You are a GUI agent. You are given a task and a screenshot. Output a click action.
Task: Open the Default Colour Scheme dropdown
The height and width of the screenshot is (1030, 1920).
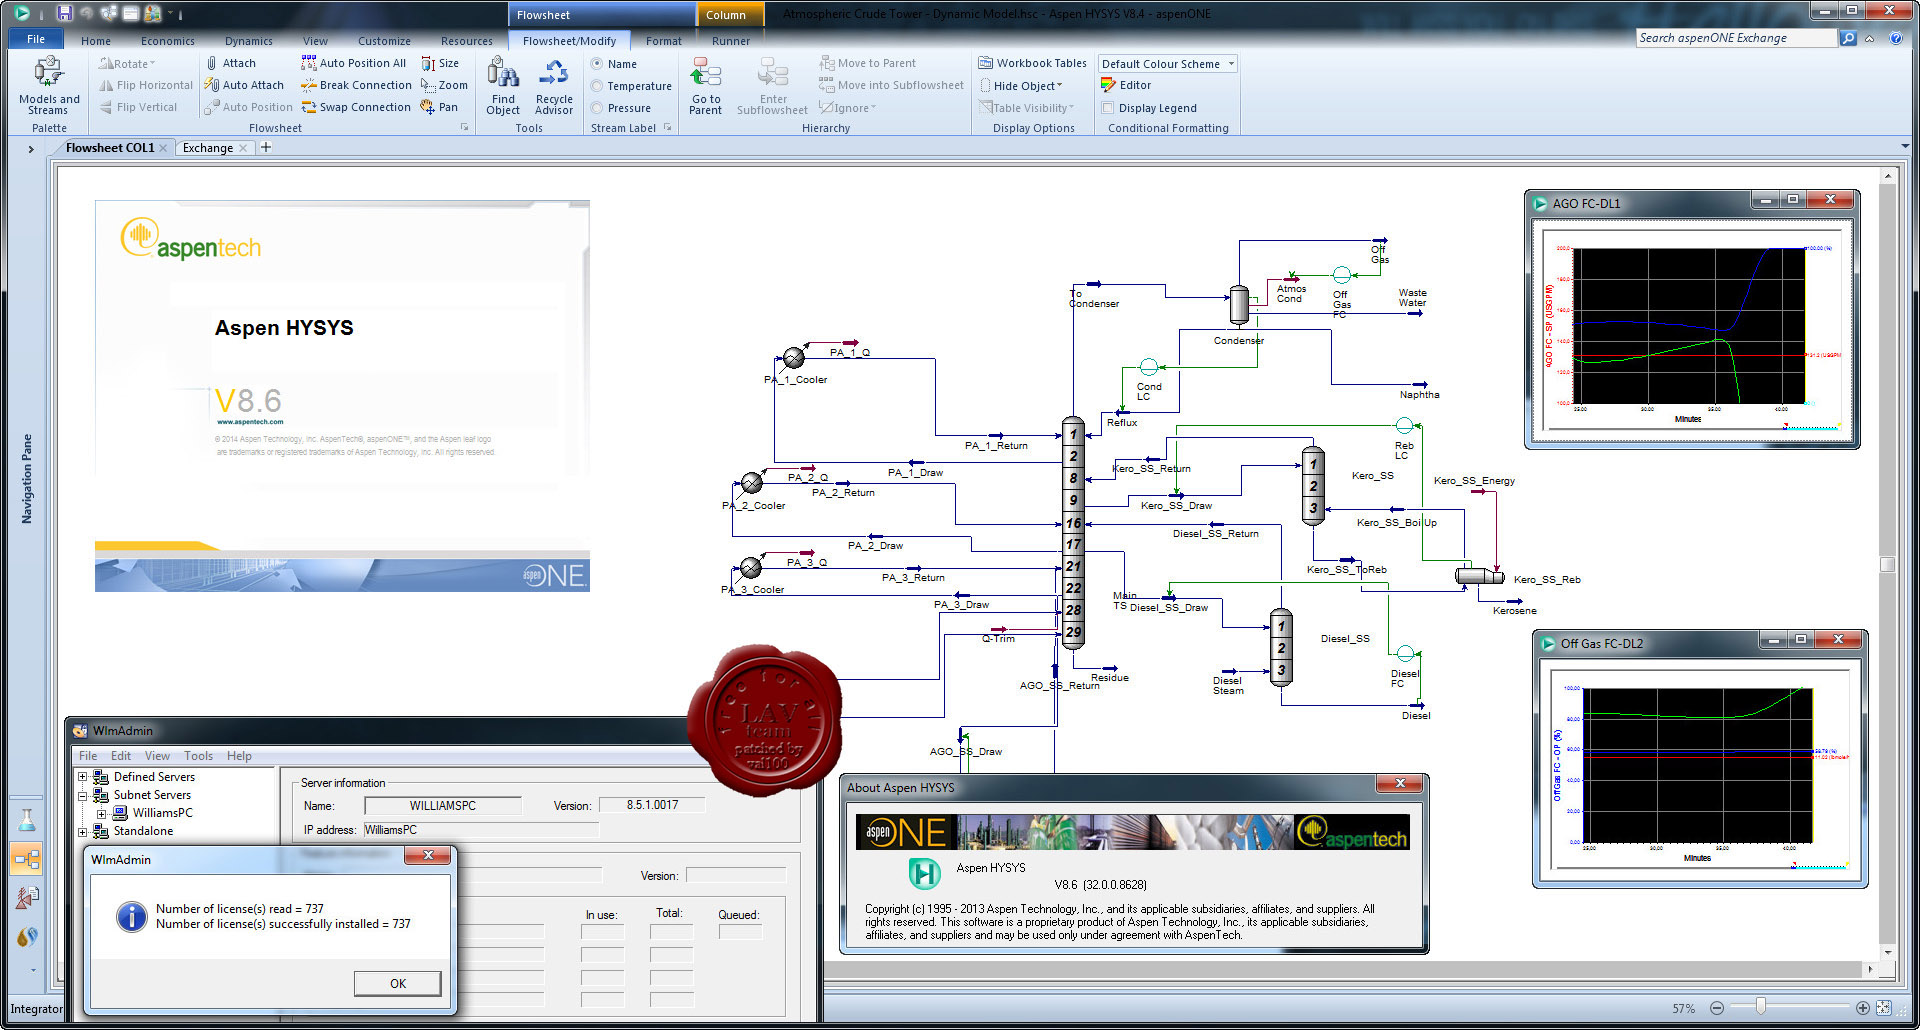click(x=1168, y=64)
